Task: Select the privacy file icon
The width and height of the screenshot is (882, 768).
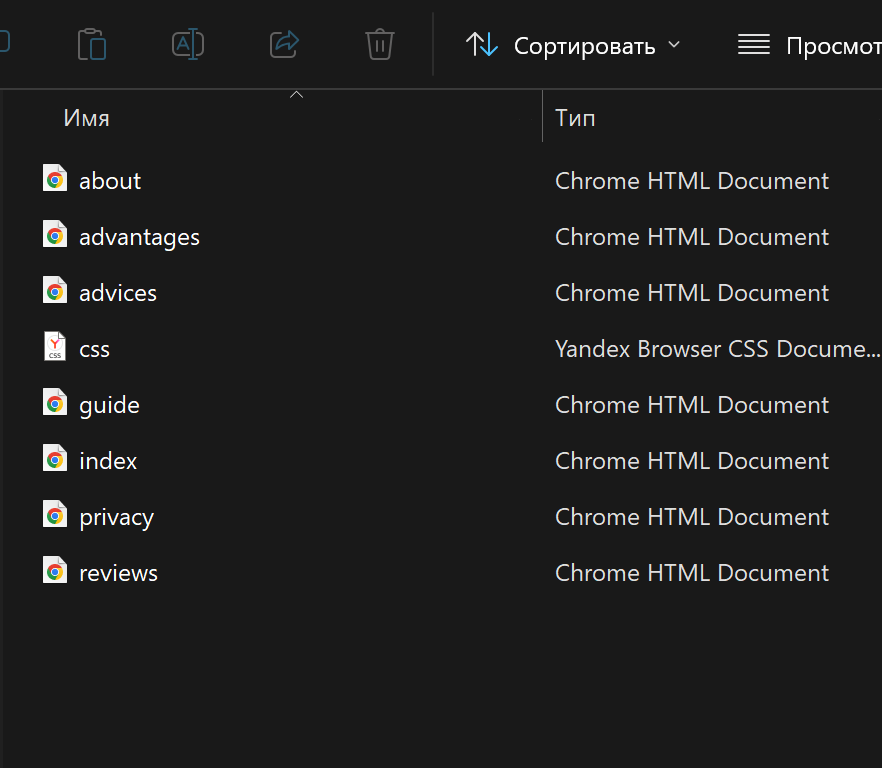Action: tap(55, 514)
